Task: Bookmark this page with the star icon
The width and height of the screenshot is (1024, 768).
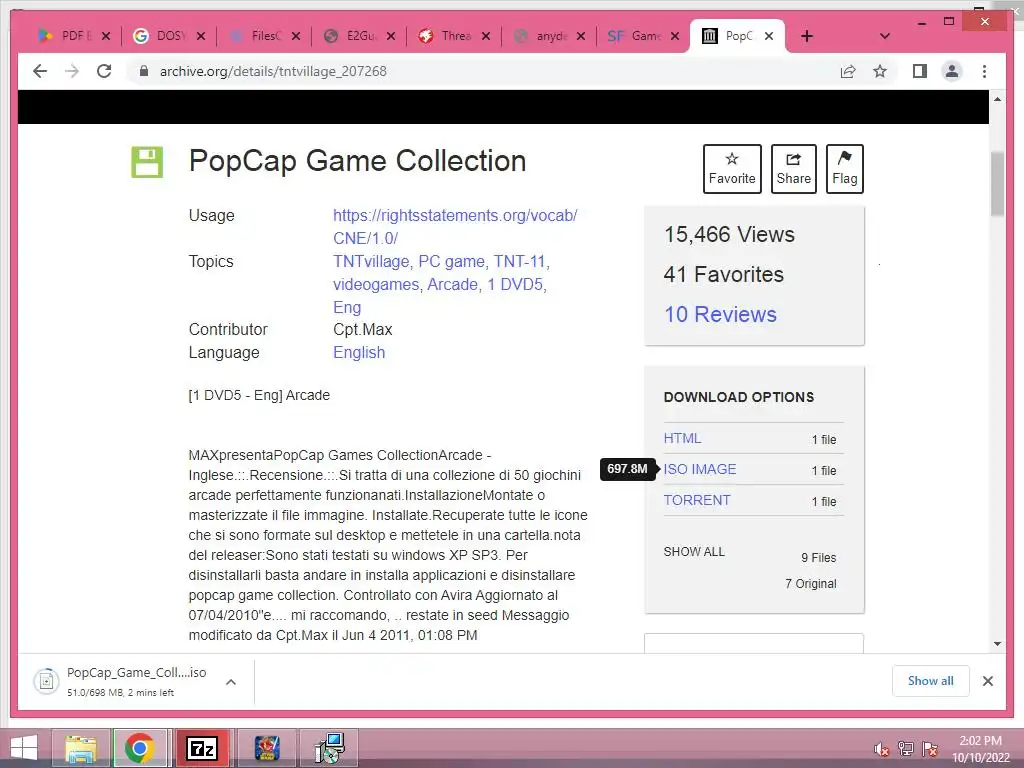Action: pyautogui.click(x=880, y=71)
